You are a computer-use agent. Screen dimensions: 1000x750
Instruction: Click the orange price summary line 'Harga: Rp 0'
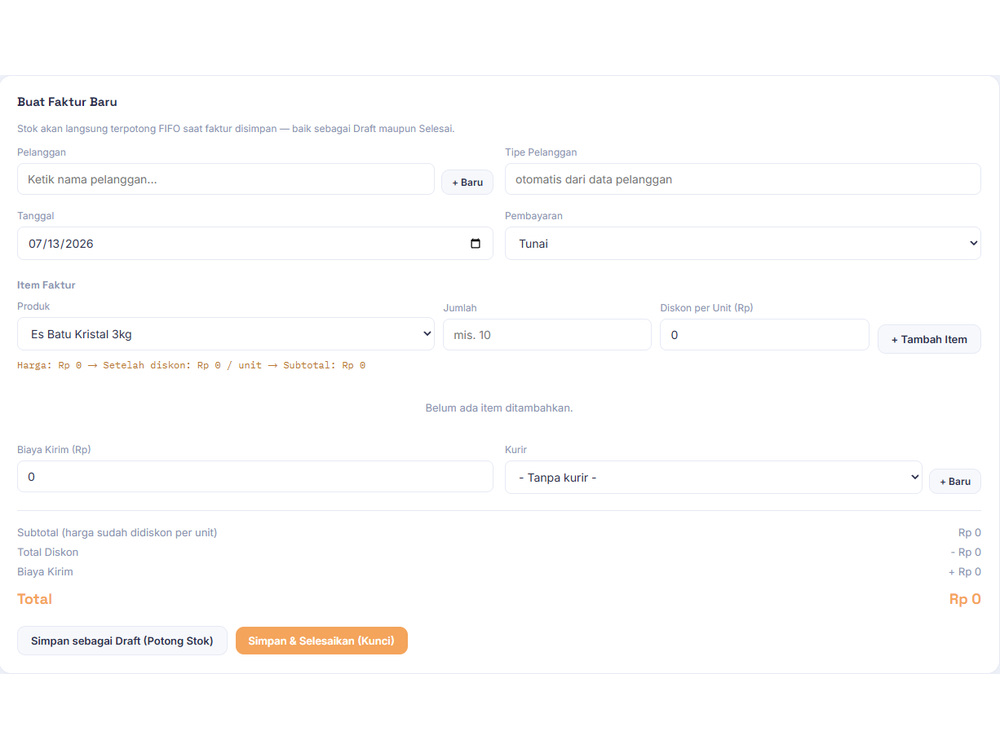[x=191, y=365]
